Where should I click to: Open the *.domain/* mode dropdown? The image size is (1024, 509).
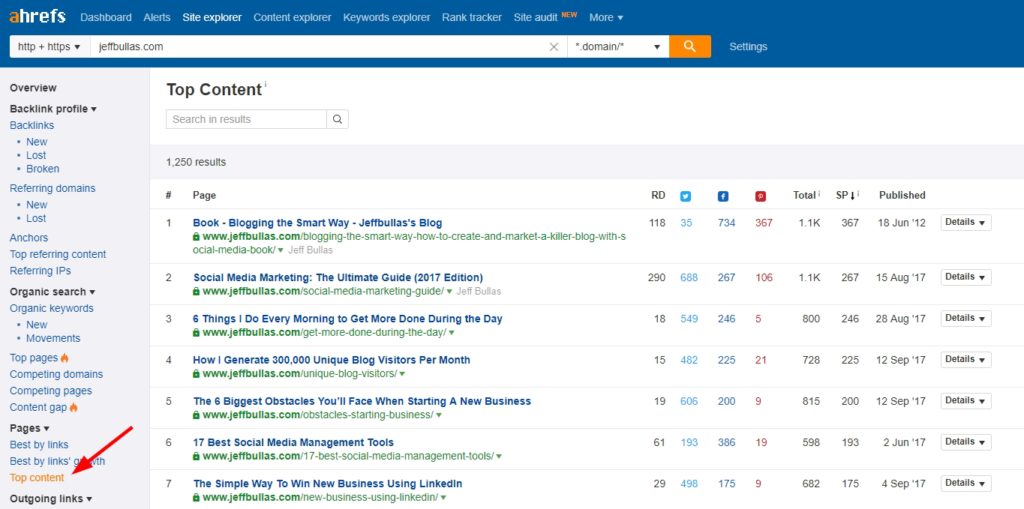(x=618, y=46)
